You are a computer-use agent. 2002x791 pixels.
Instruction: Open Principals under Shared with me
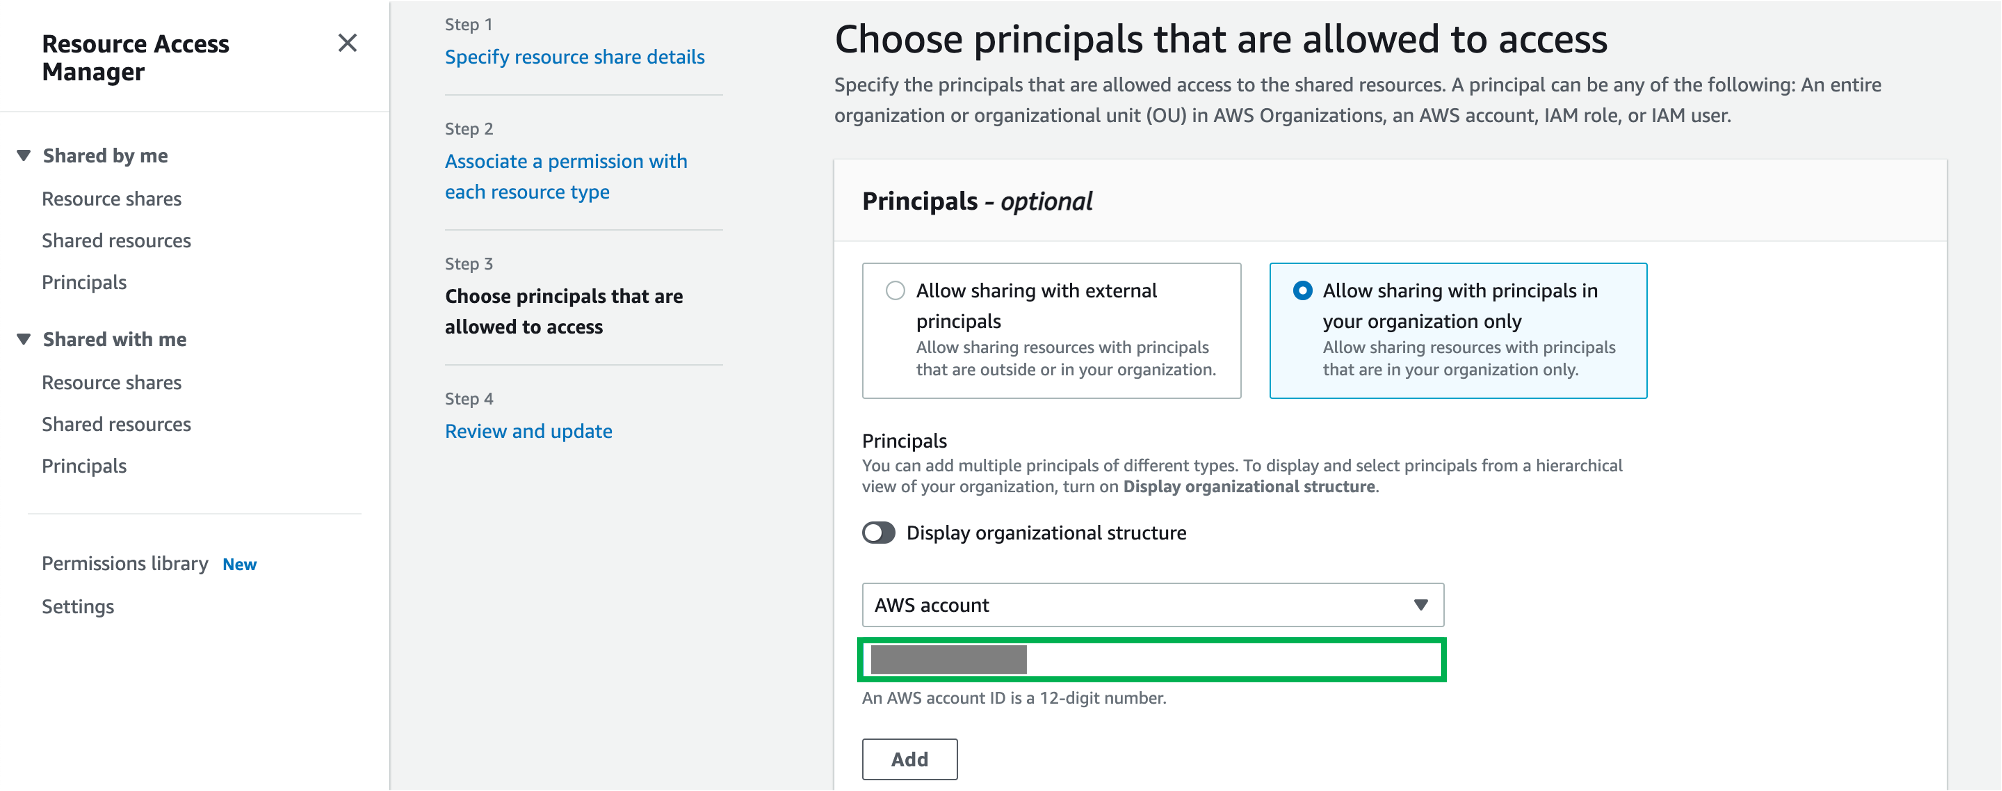pos(84,467)
